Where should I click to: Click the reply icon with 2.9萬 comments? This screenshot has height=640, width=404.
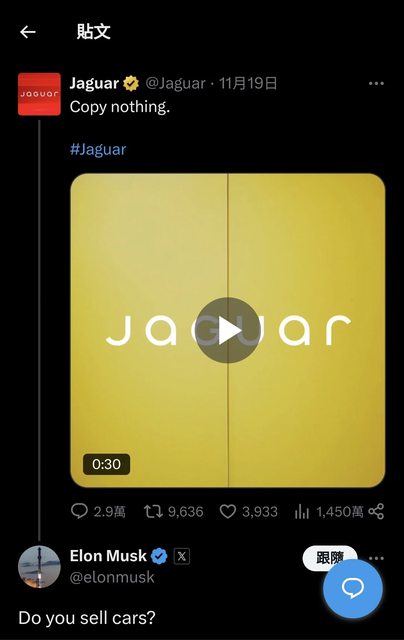[79, 511]
